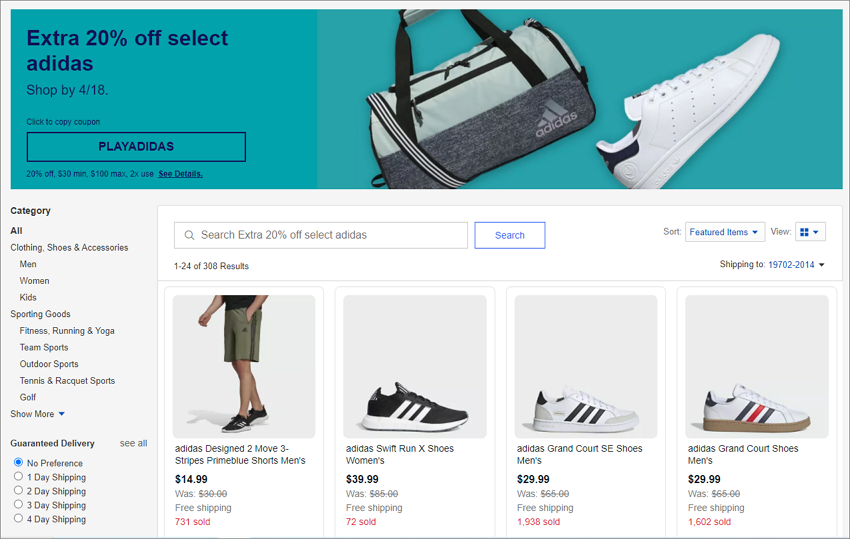Screen dimensions: 850x539
Task: Expand Shipping to 19702-2014 dropdown
Action: (796, 265)
